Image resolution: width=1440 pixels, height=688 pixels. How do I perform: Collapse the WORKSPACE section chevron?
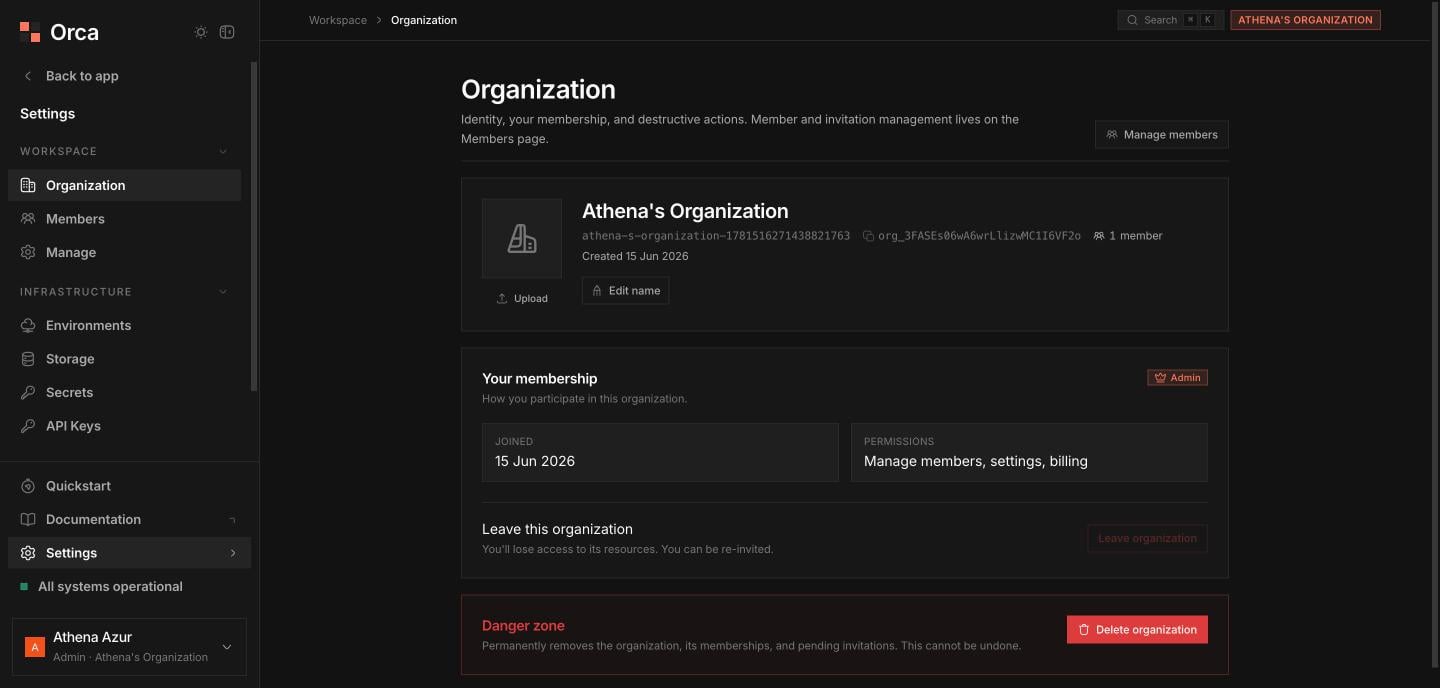(223, 152)
